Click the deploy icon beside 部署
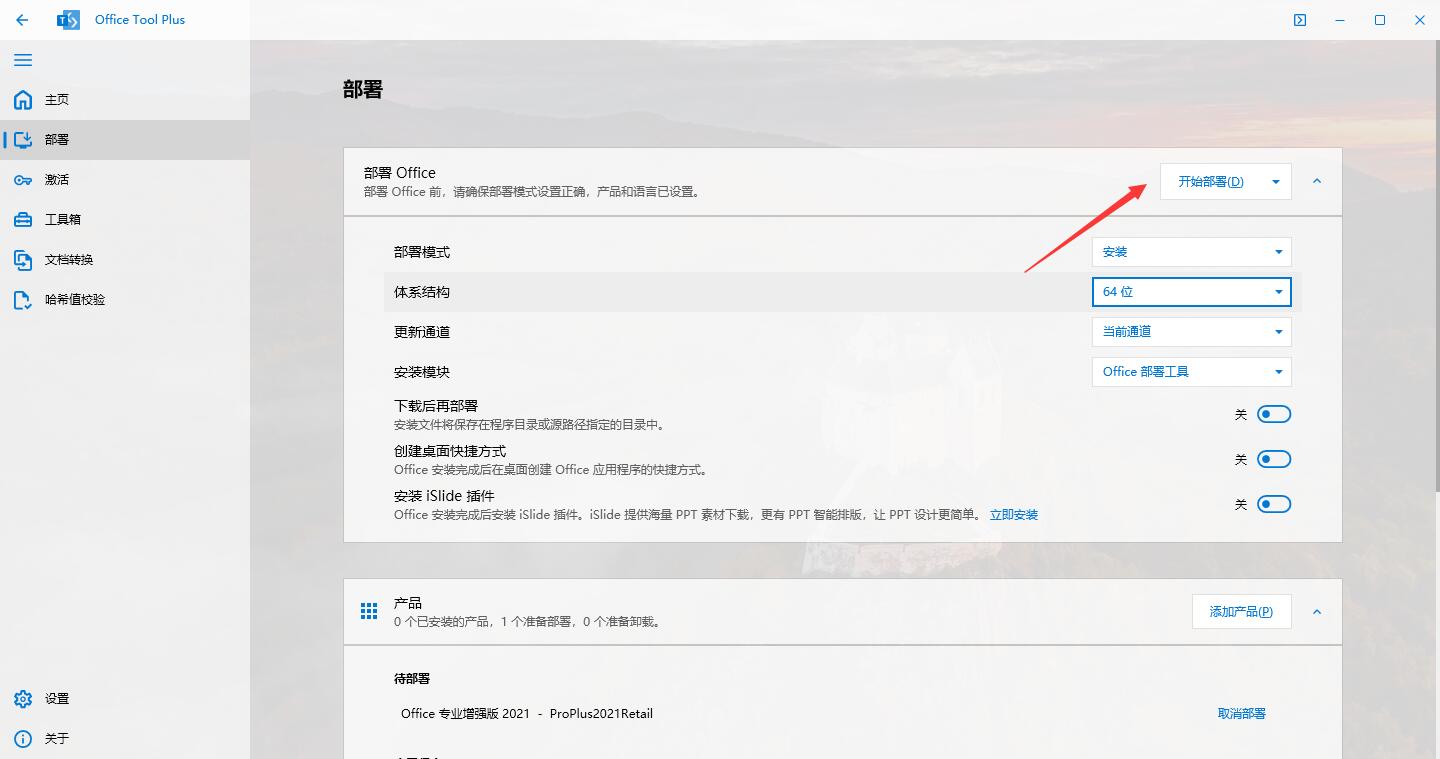The image size is (1440, 759). [23, 140]
